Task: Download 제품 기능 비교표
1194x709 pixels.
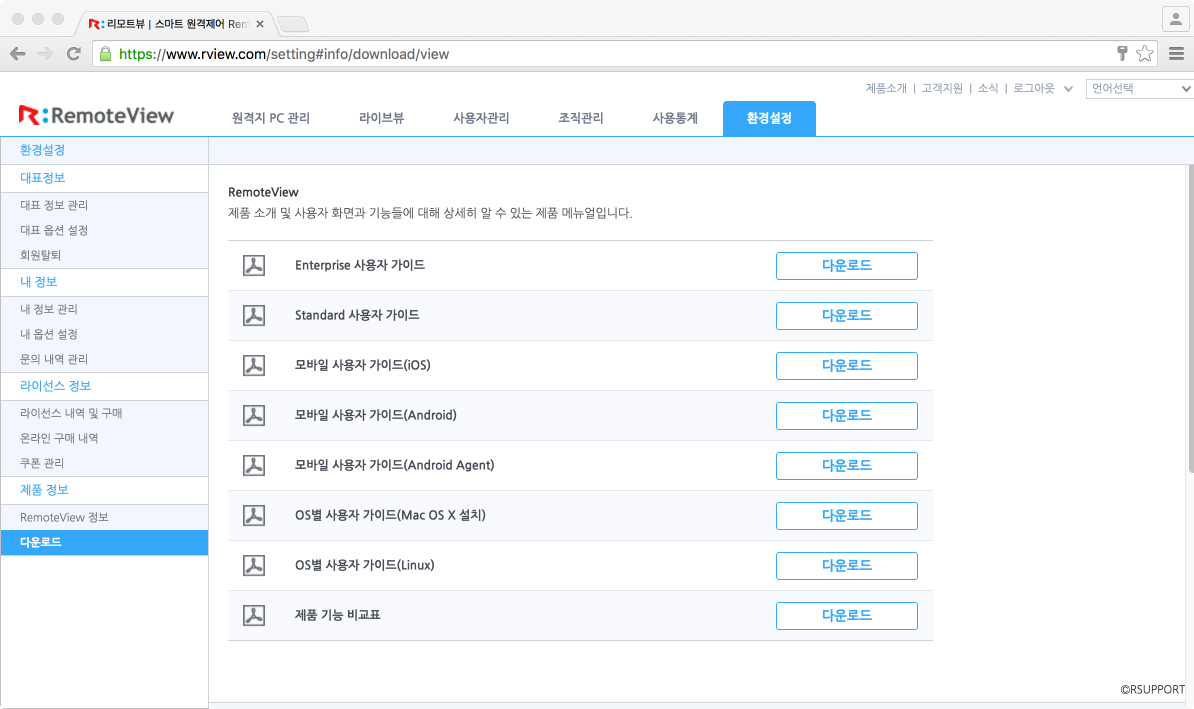Action: click(x=847, y=616)
